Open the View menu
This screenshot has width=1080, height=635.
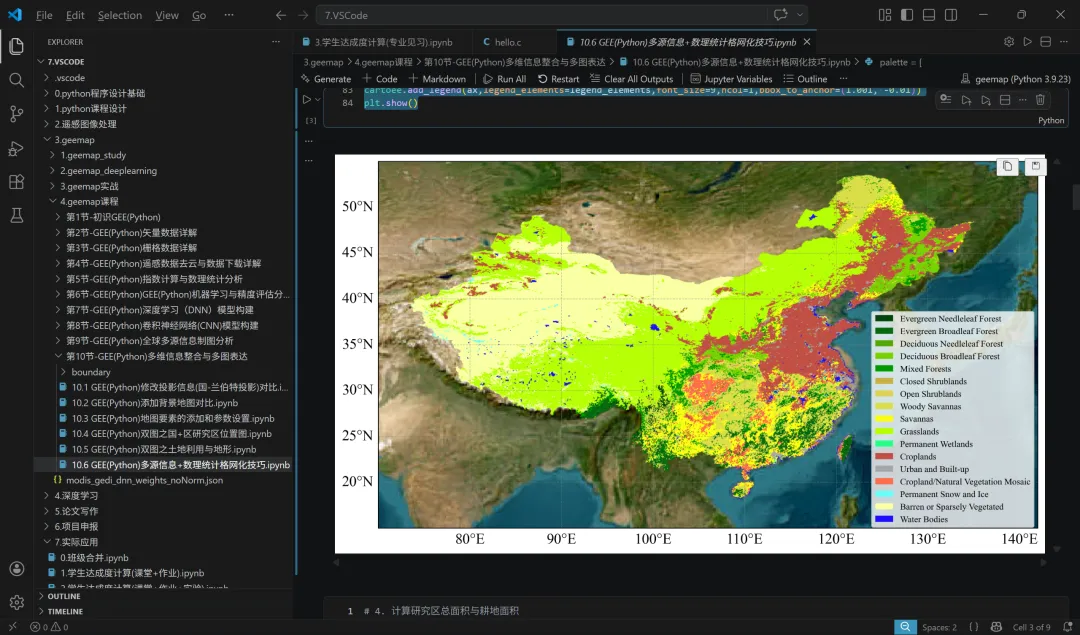[x=167, y=14]
